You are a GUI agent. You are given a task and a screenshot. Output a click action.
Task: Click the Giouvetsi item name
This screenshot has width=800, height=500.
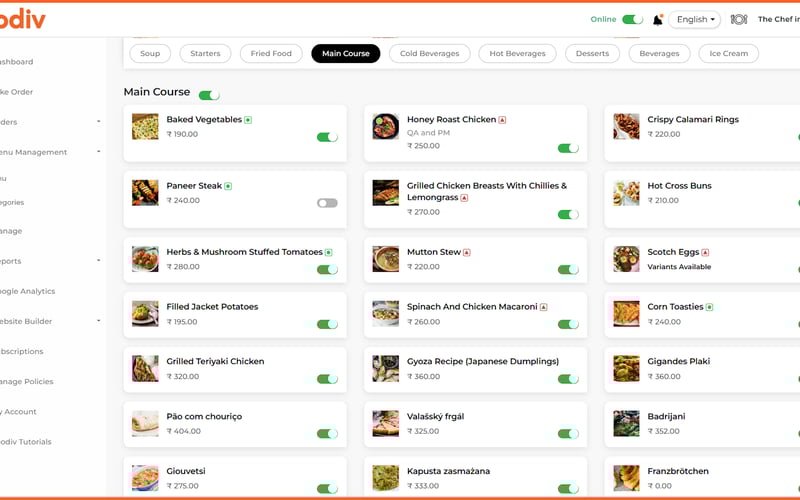186,471
